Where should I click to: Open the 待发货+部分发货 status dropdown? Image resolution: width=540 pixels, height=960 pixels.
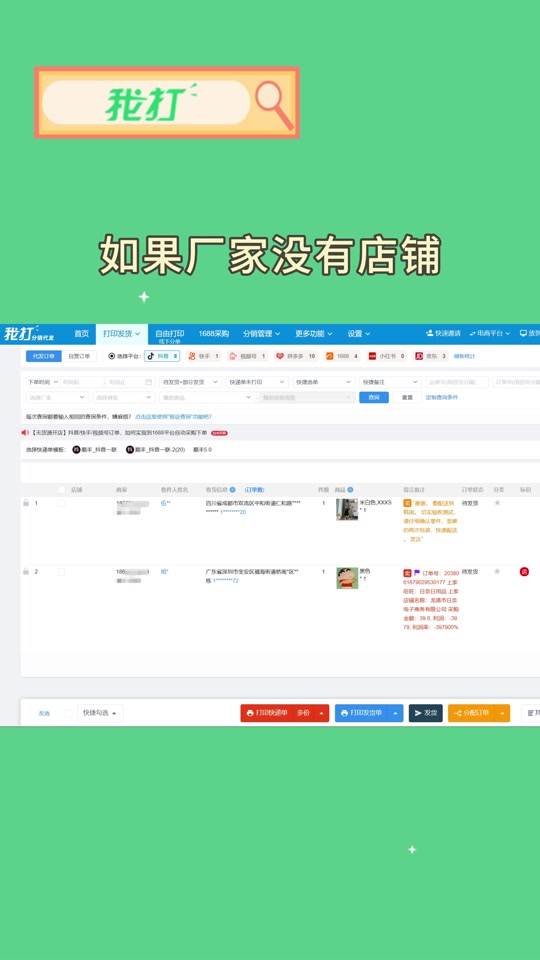coord(190,382)
